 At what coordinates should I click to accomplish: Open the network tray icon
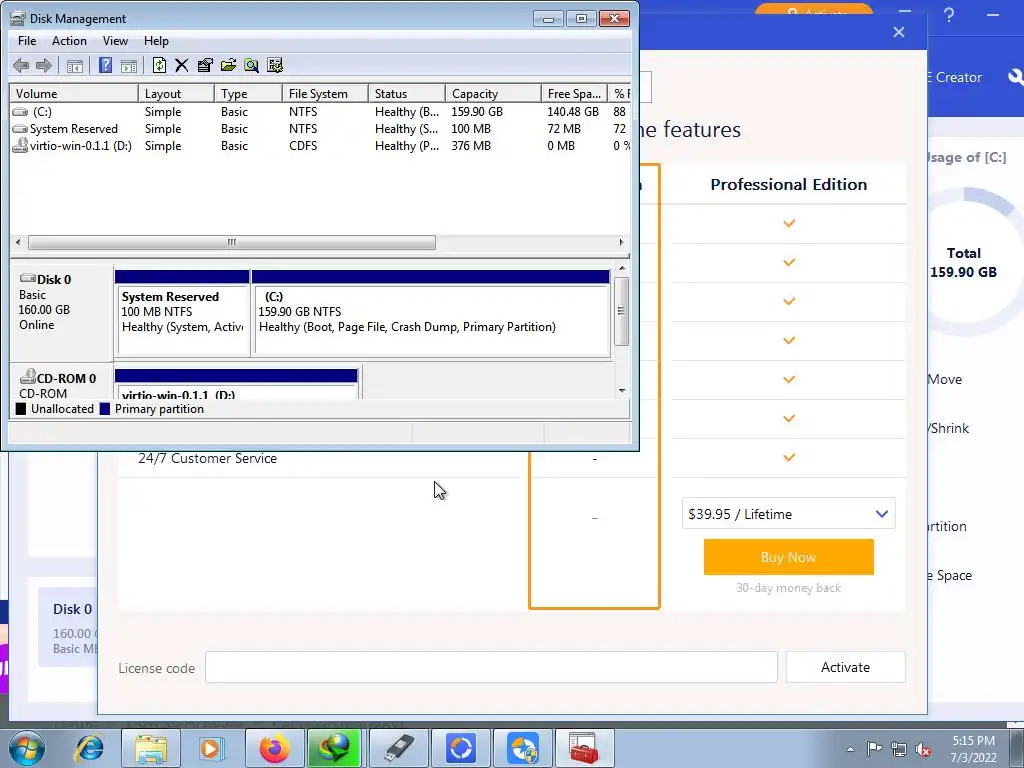[899, 749]
